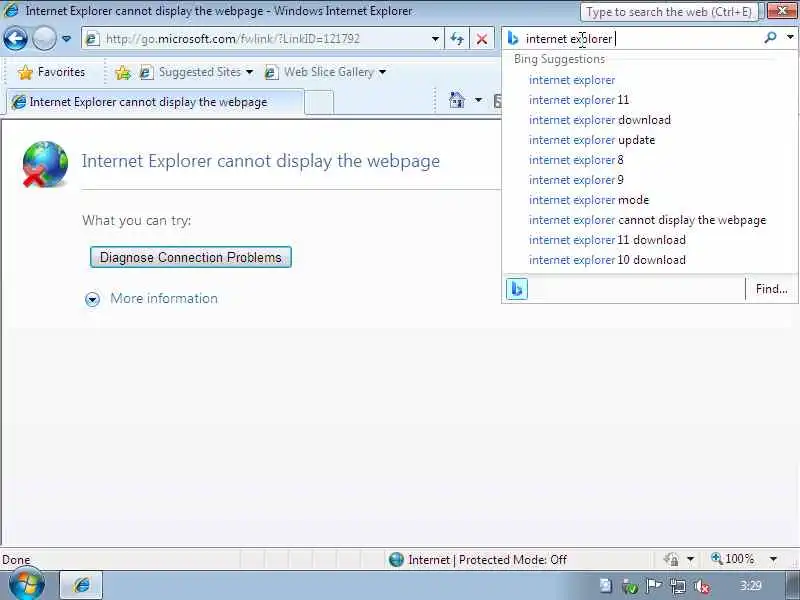Click the status bar security lock icon
800x600 pixels.
pos(671,560)
